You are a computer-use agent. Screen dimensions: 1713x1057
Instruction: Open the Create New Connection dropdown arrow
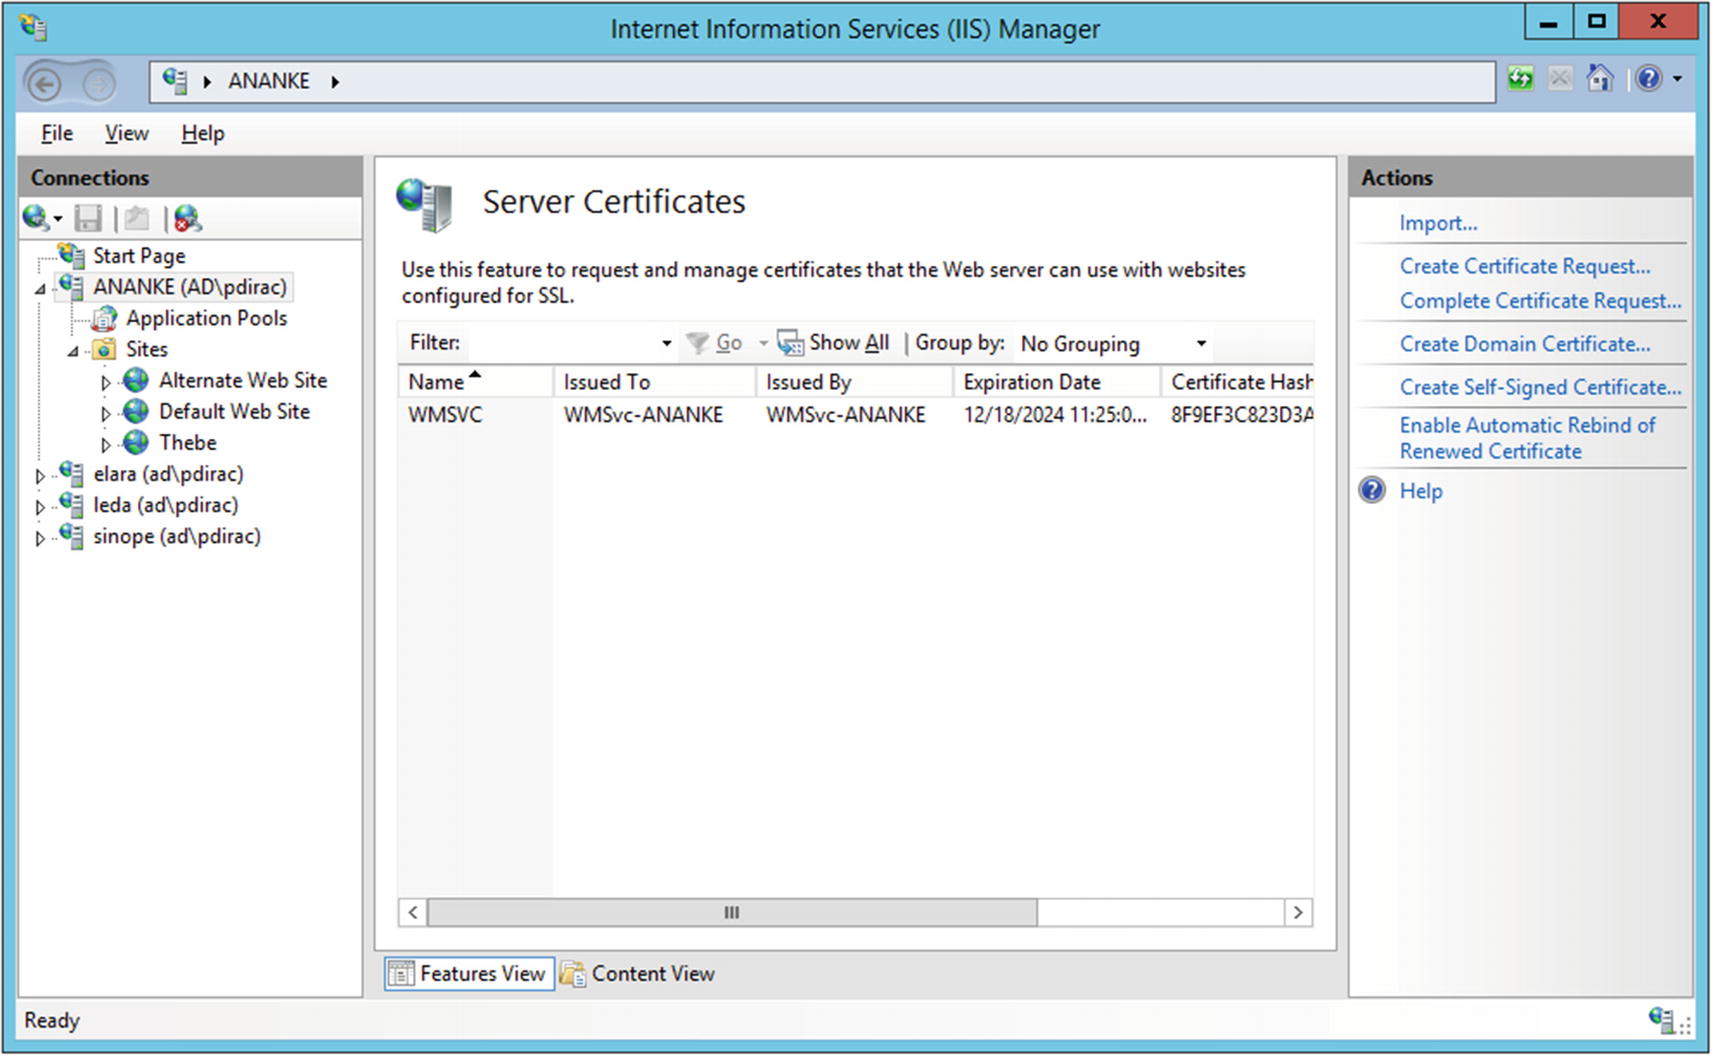point(57,219)
